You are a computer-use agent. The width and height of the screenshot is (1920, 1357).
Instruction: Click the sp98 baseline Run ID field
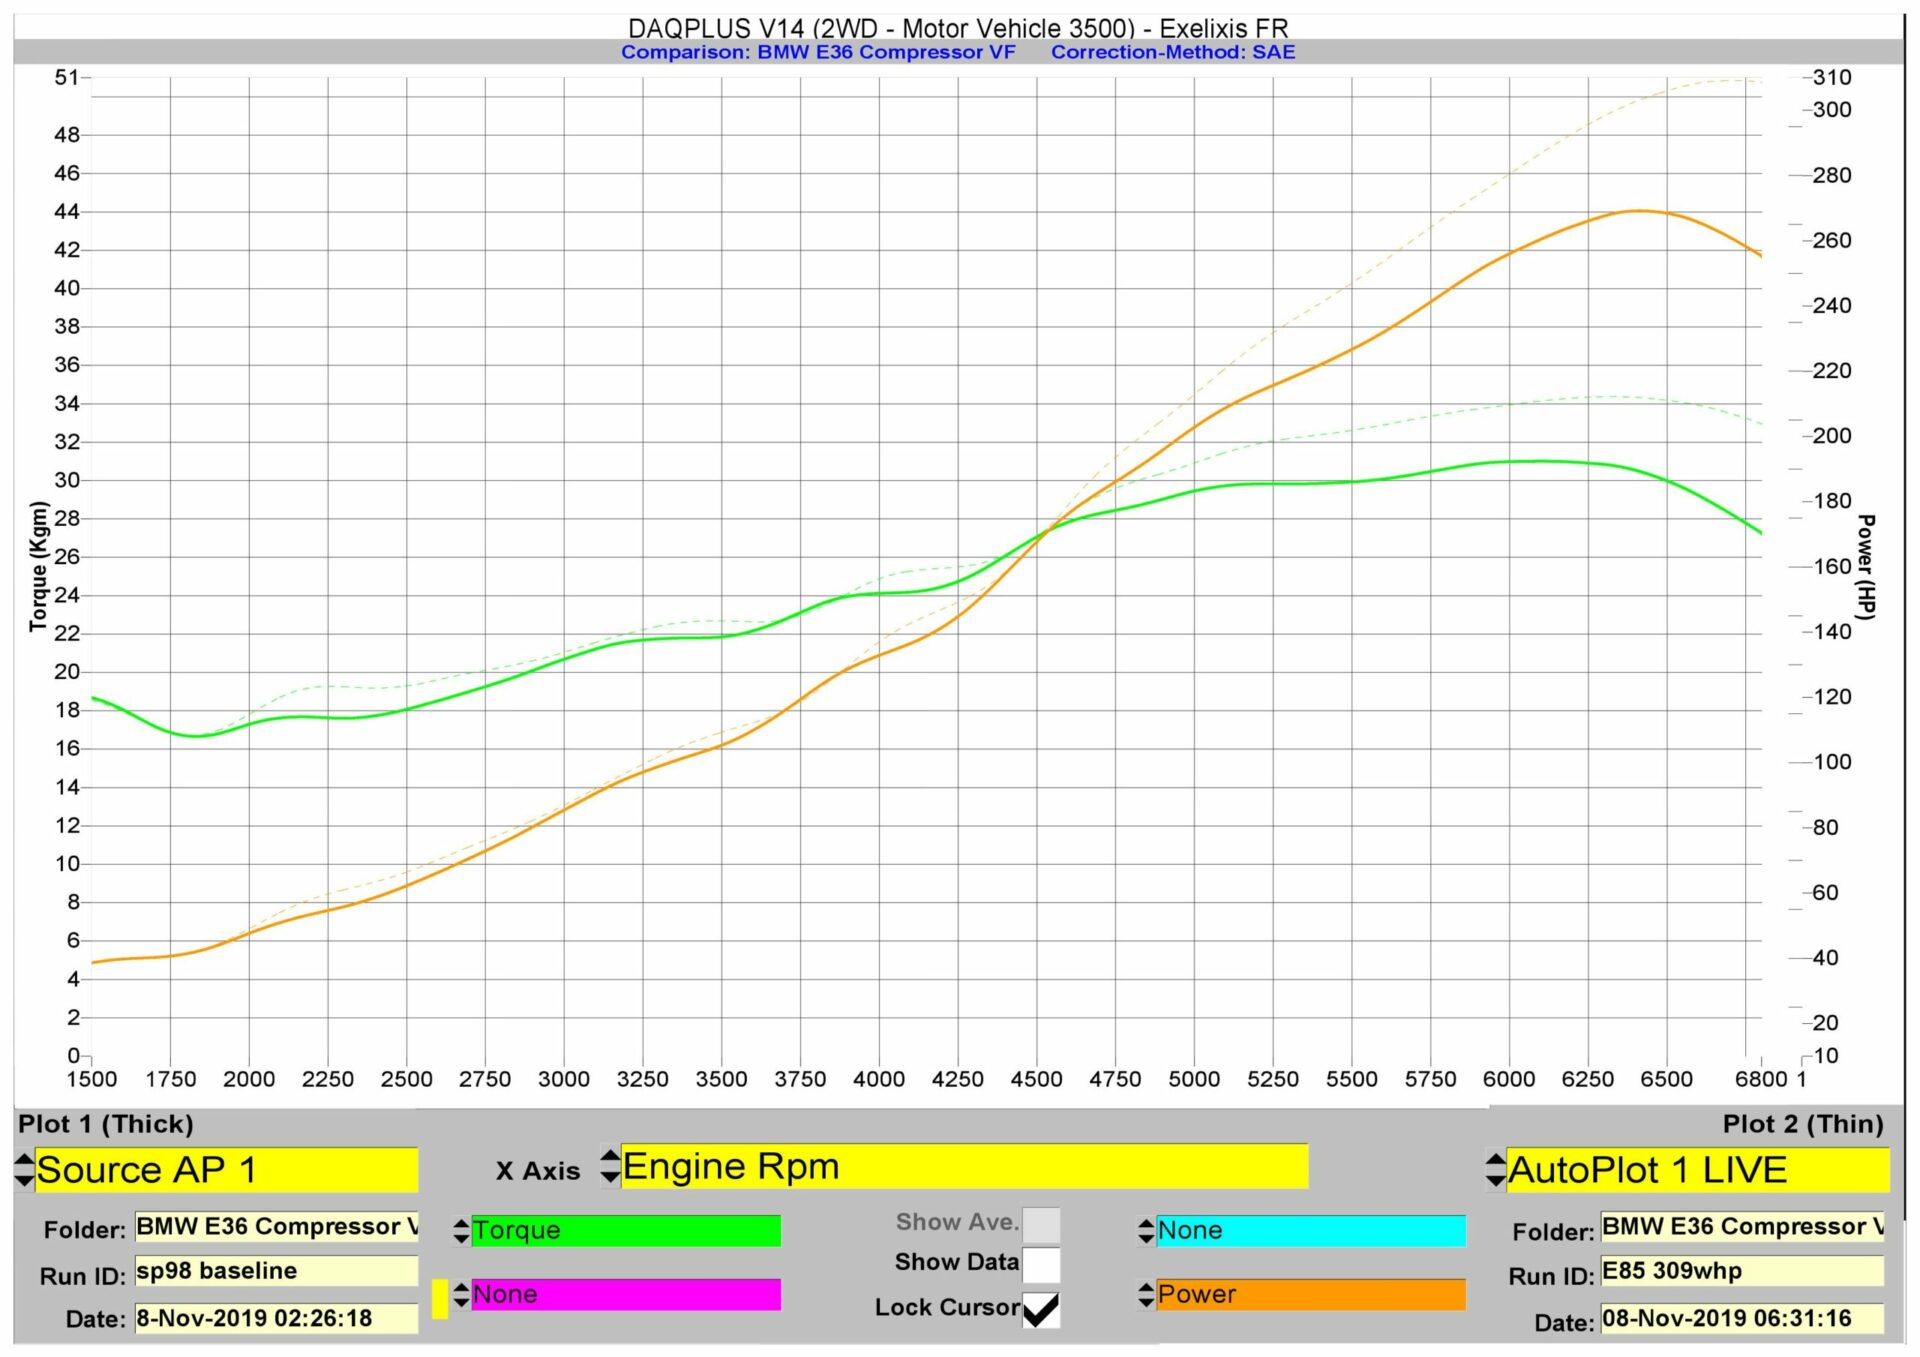coord(275,1271)
